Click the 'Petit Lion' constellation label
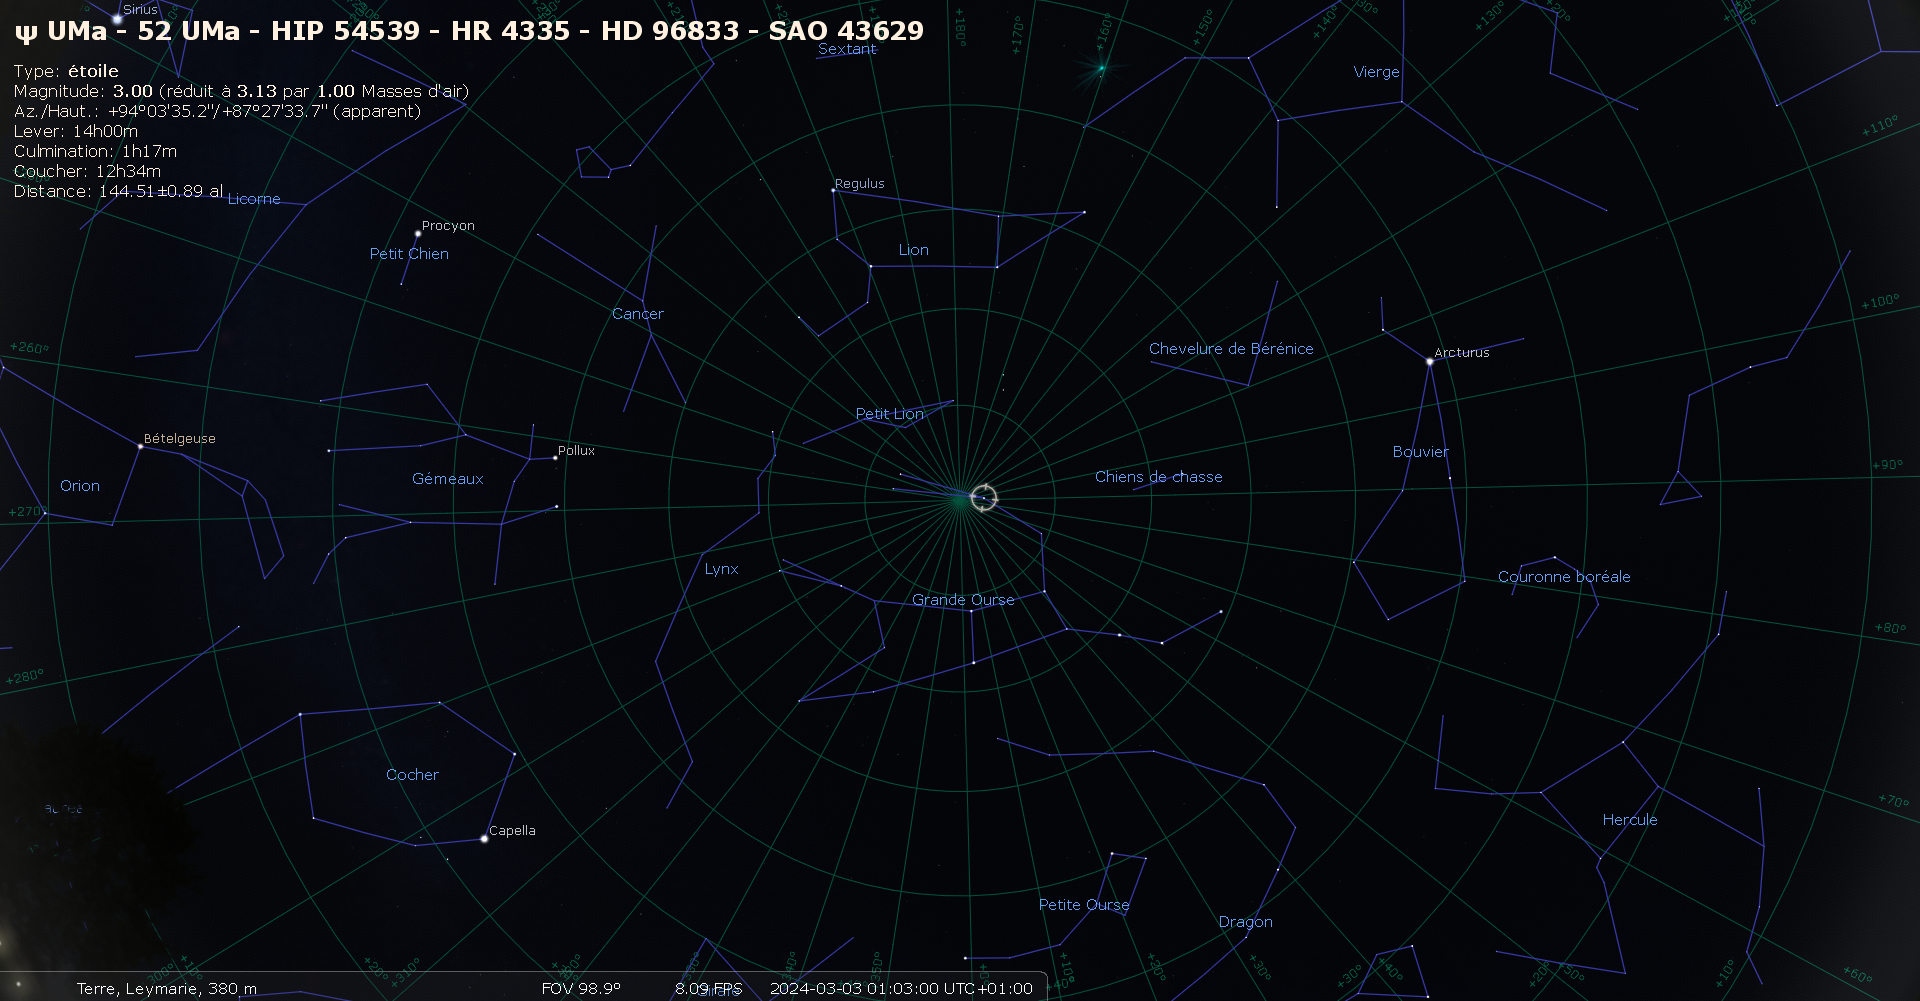 click(x=889, y=414)
